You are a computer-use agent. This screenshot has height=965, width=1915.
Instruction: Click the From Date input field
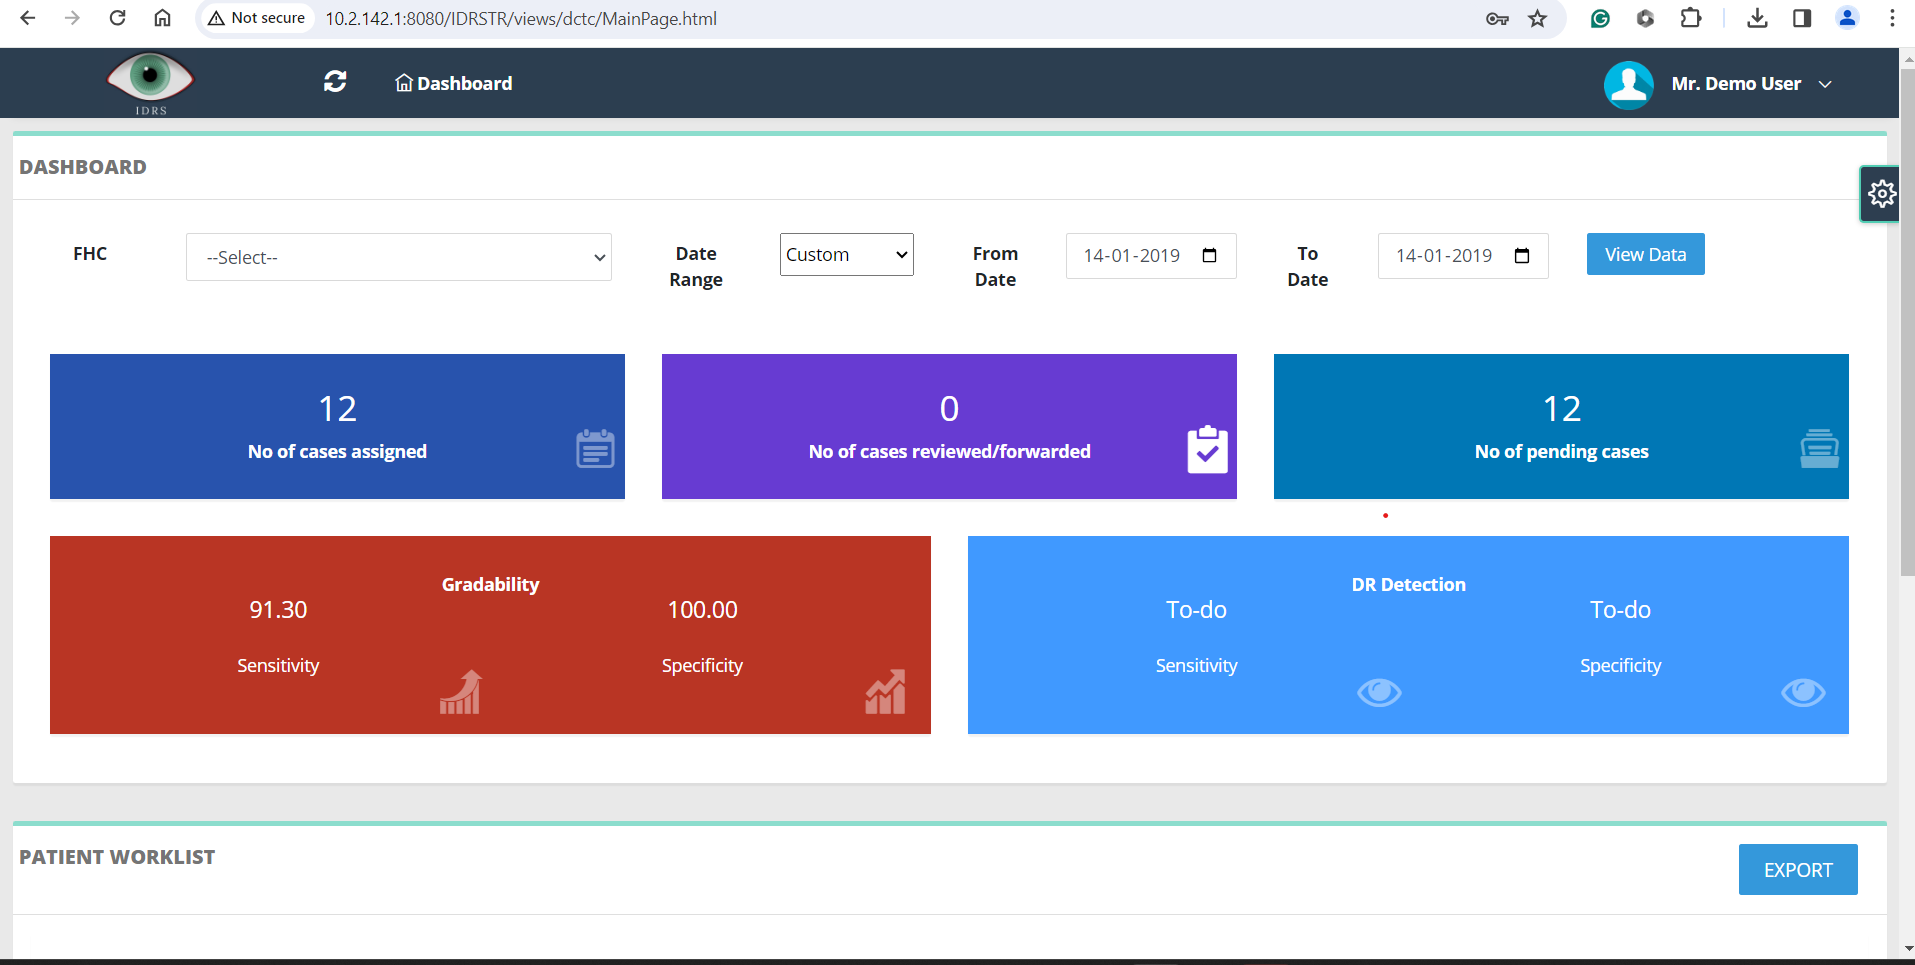click(x=1151, y=256)
